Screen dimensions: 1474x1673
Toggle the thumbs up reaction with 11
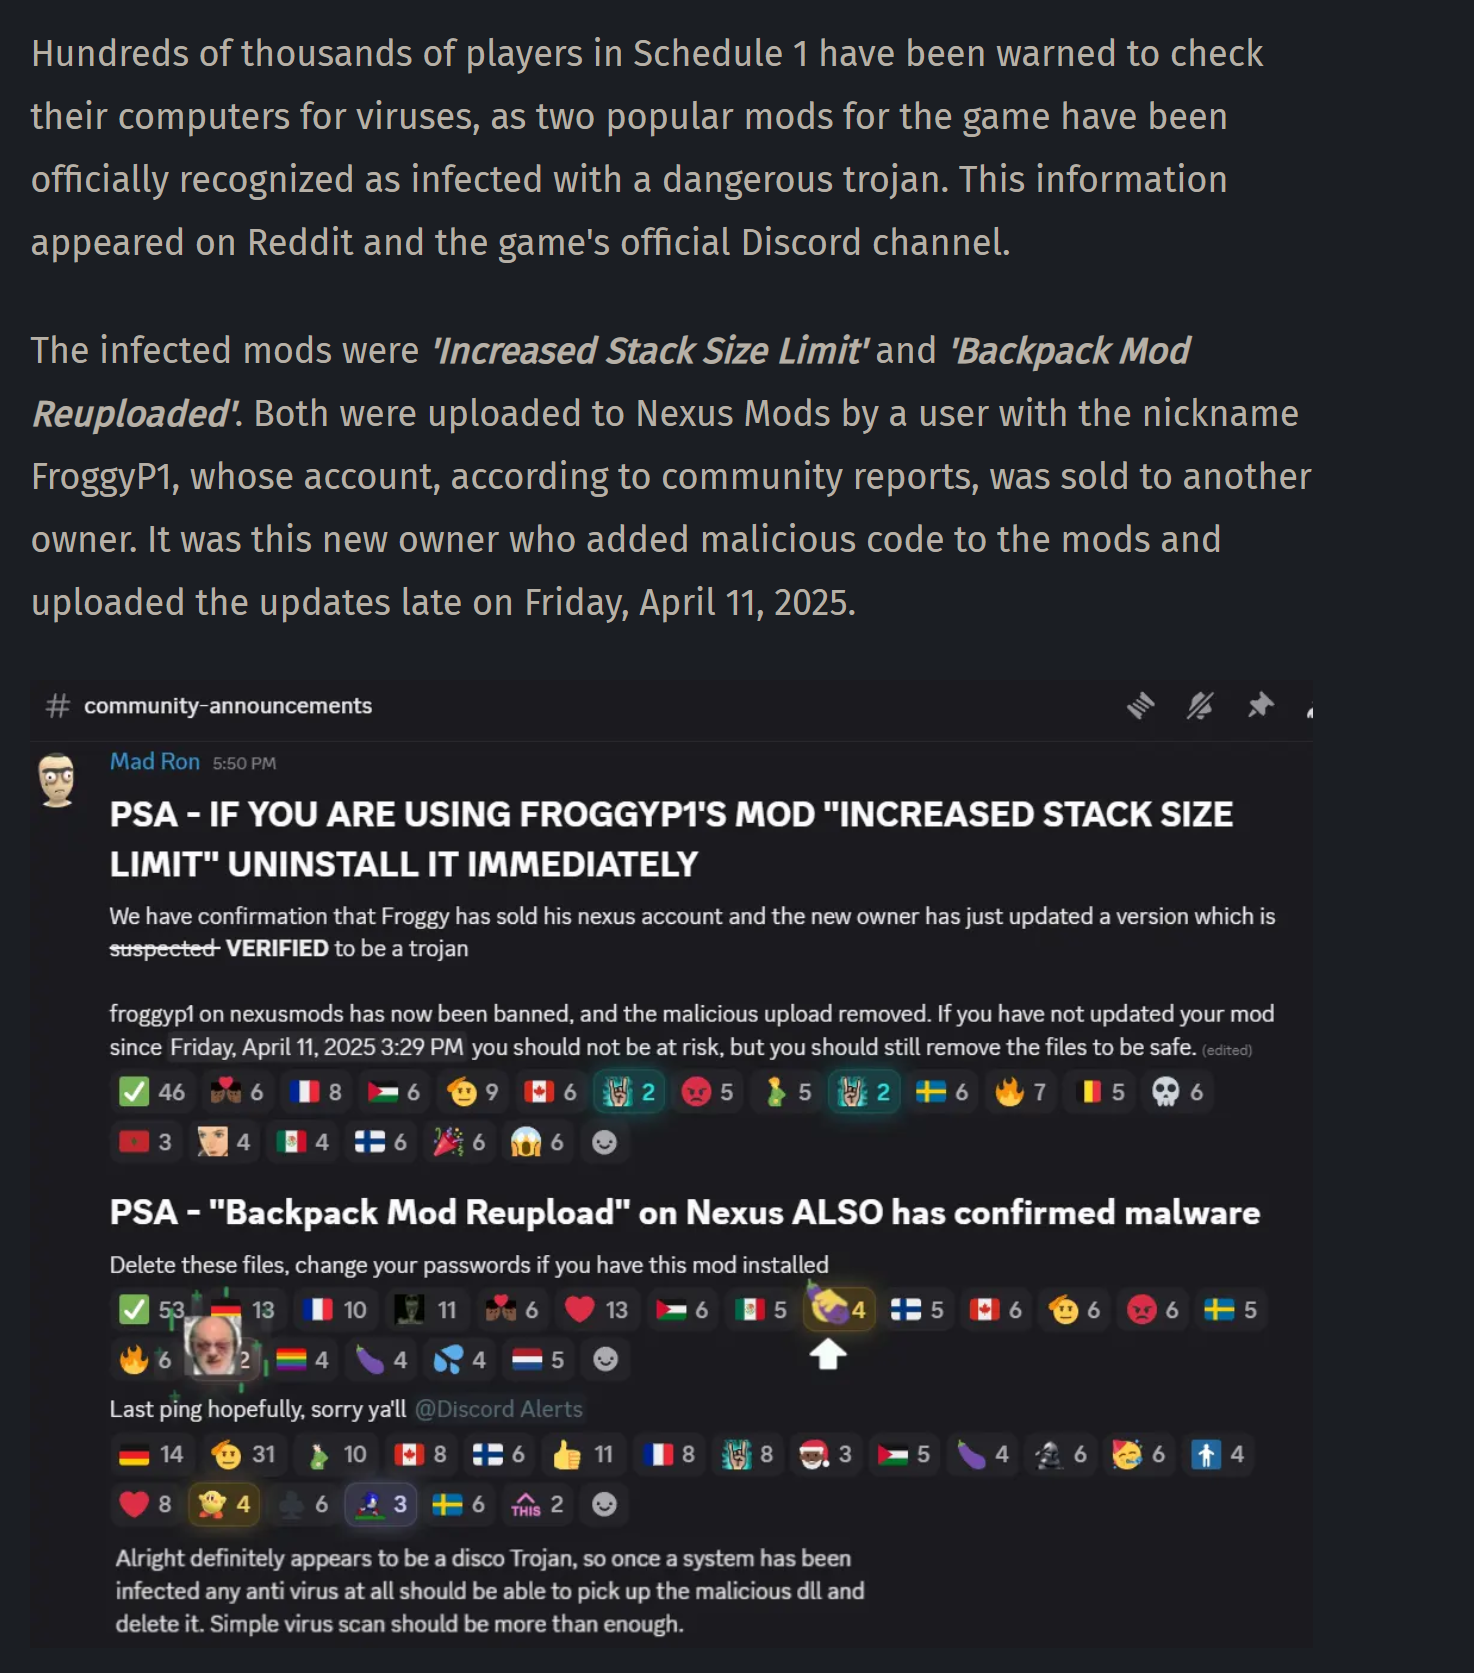(583, 1455)
